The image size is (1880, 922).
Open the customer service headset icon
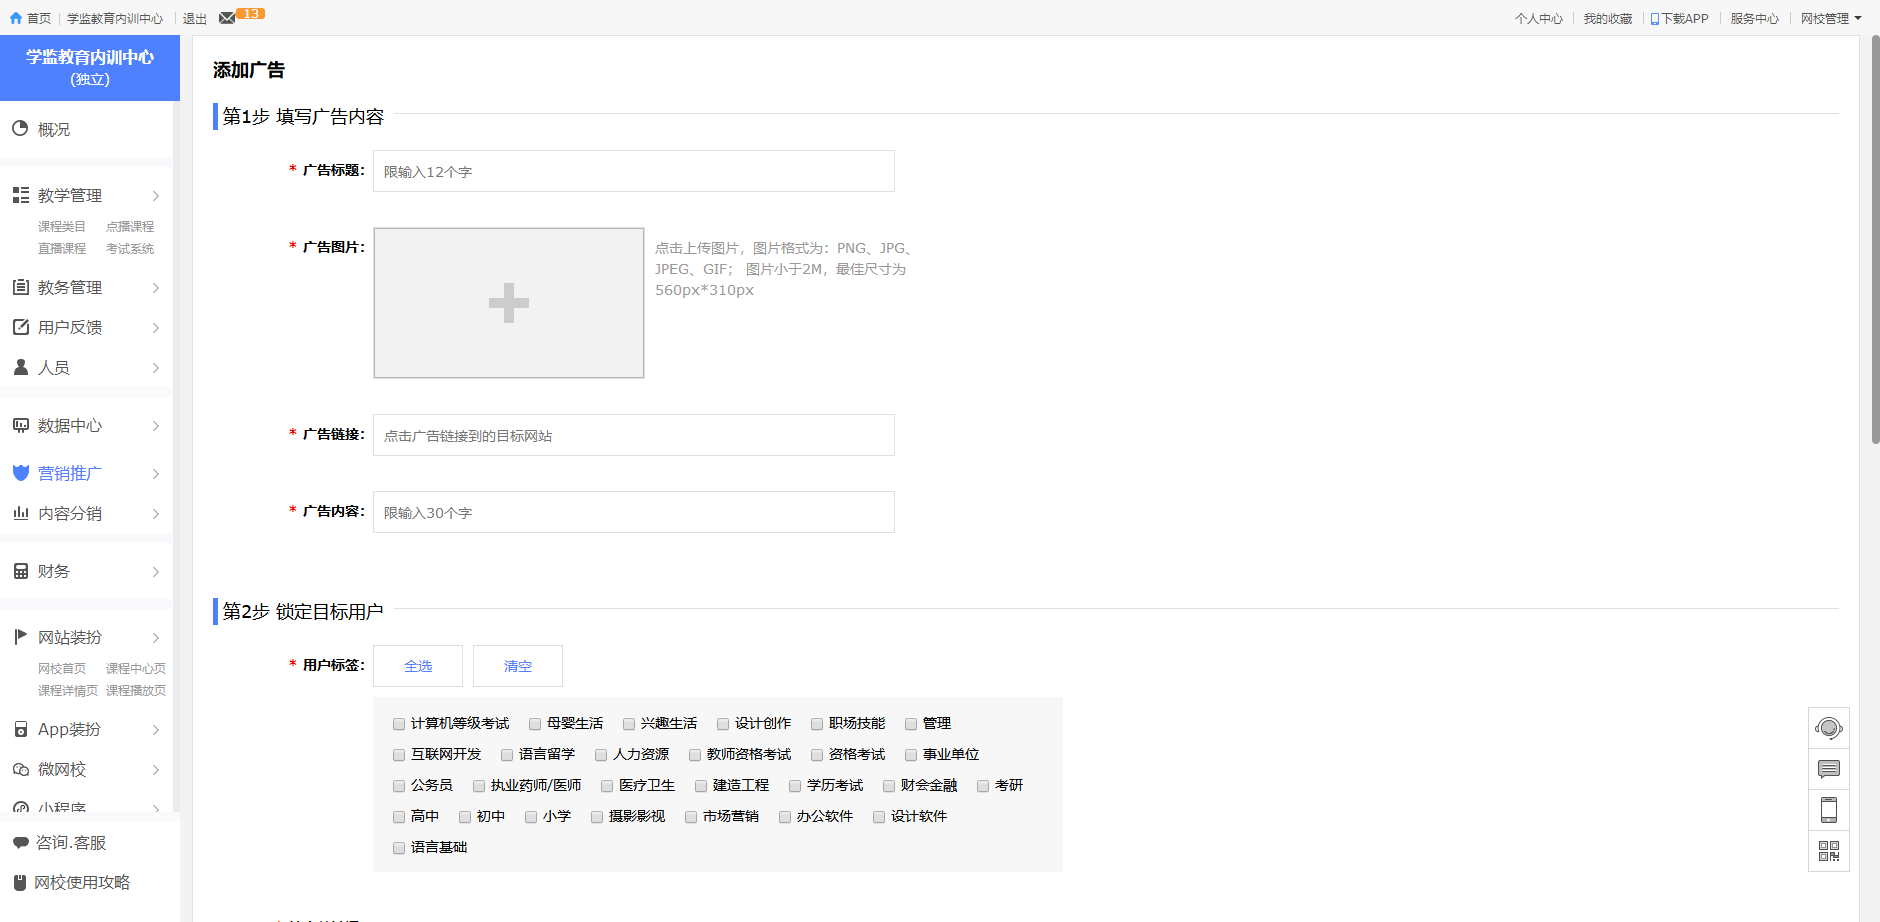[1828, 728]
